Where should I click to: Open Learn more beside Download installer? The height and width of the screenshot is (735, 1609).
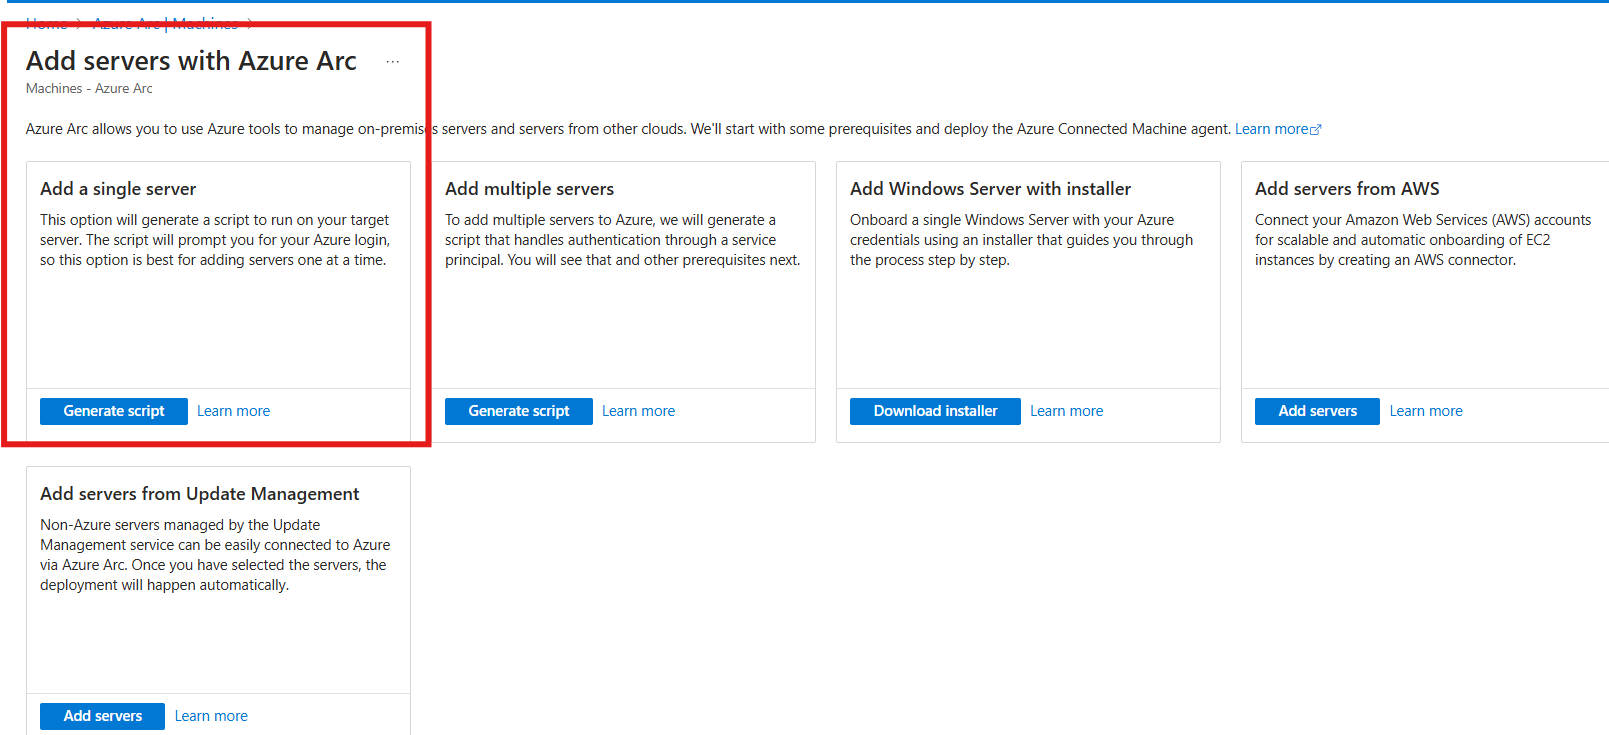[1067, 411]
